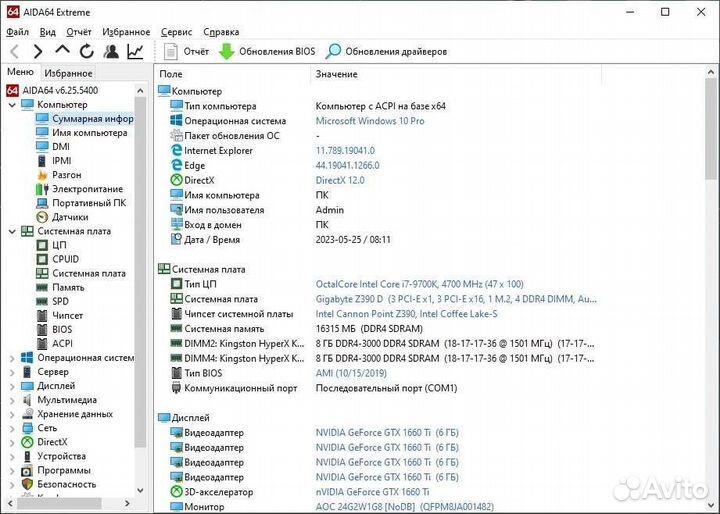
Task: Collapse the Компьютер tree node
Action: pos(12,104)
